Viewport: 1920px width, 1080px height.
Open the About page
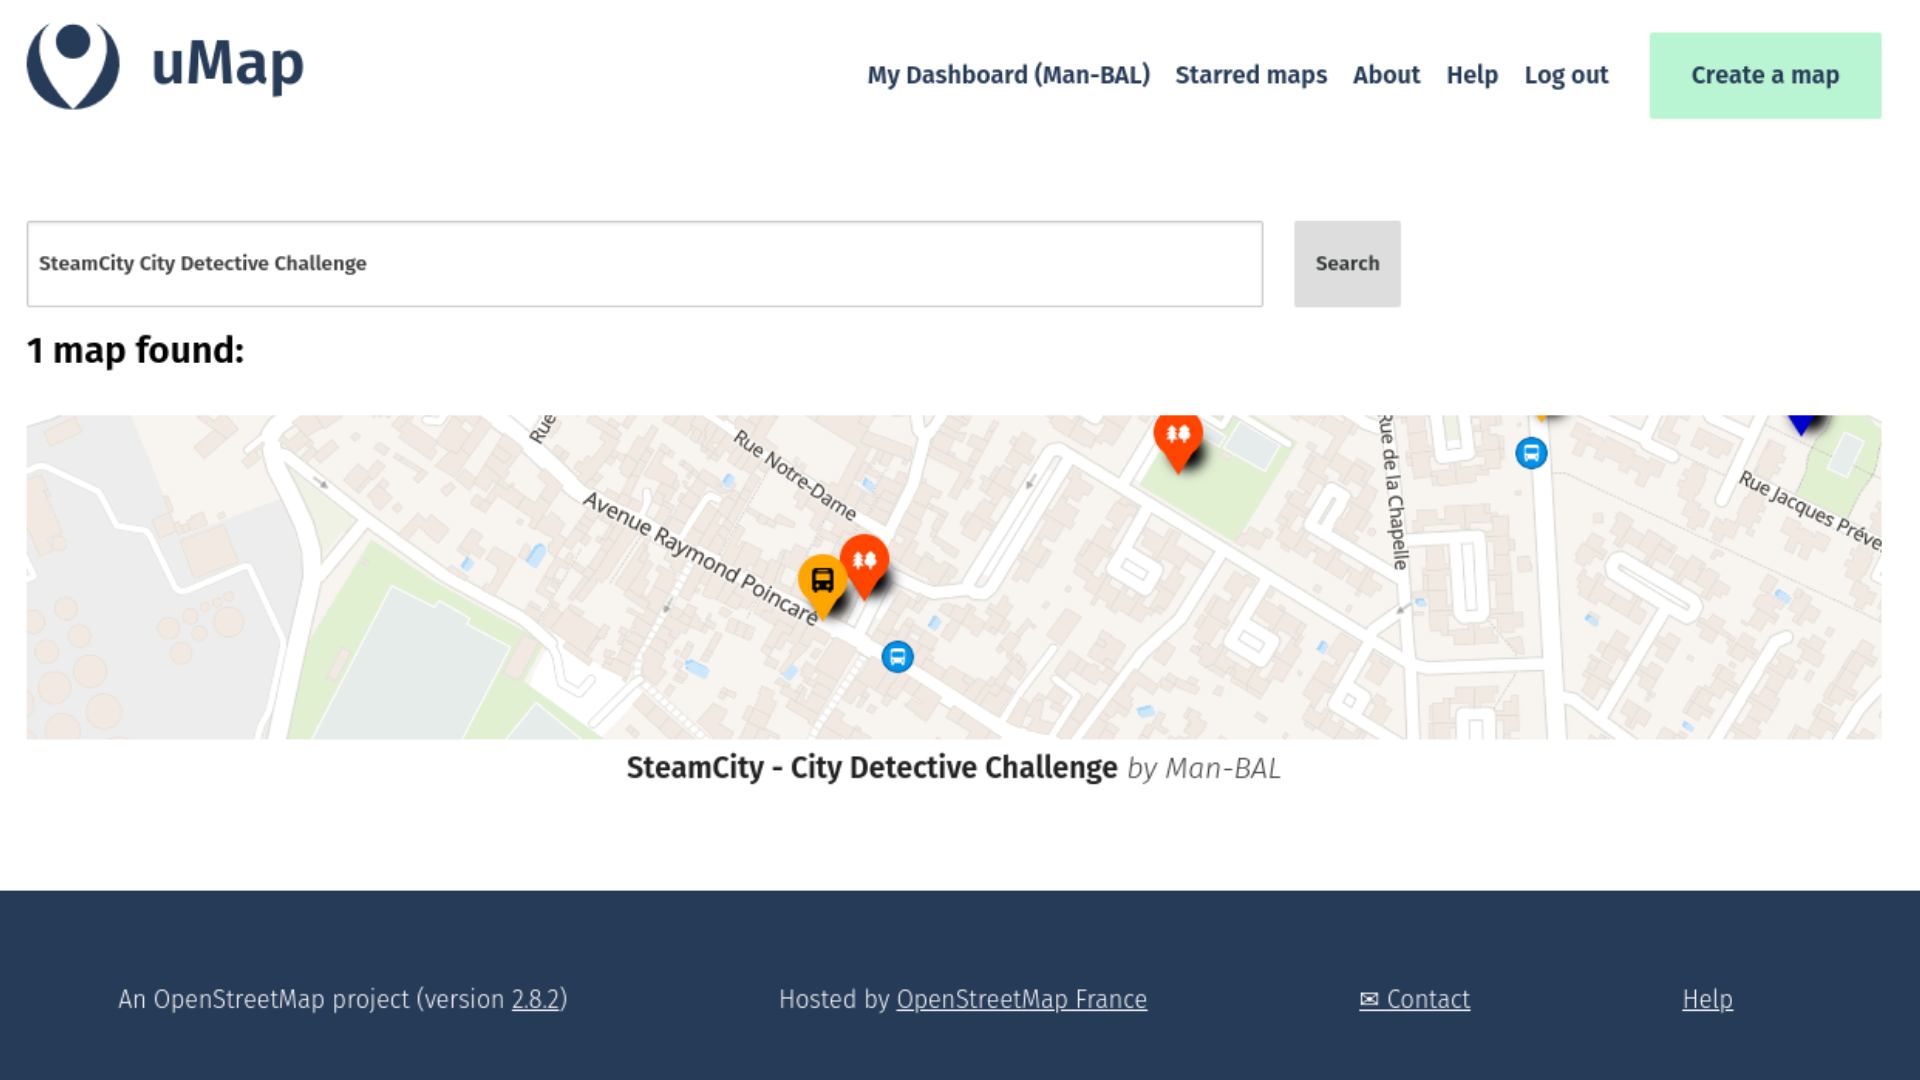1386,75
